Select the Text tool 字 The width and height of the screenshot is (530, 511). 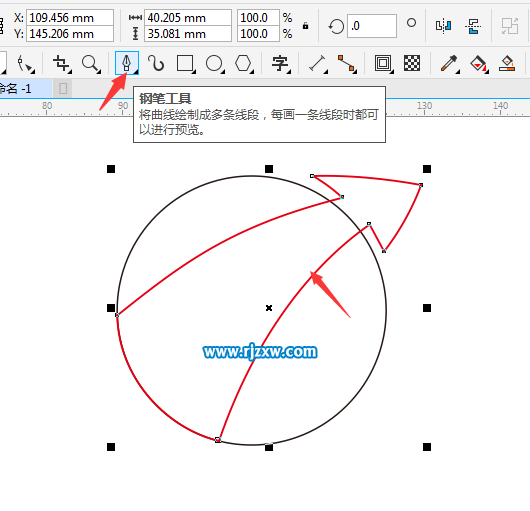coord(281,64)
